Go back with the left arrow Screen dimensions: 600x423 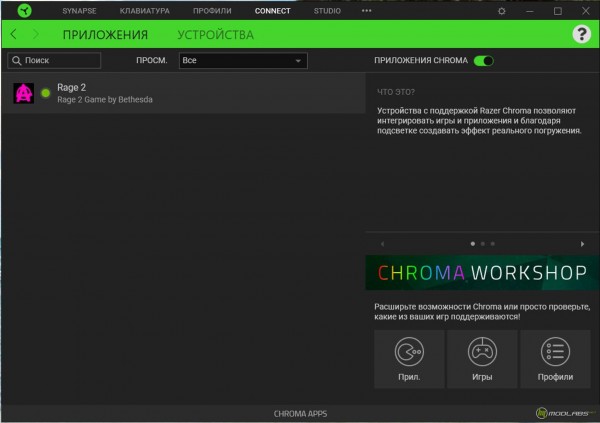point(13,34)
